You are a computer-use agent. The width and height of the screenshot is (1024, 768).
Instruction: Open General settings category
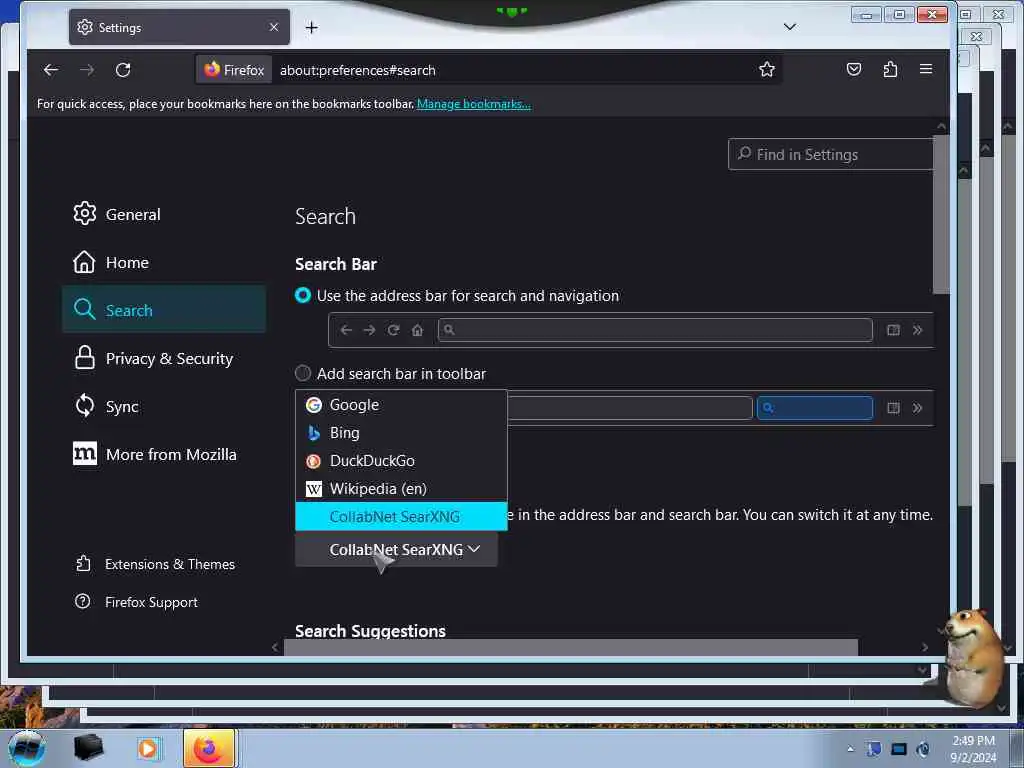(164, 214)
